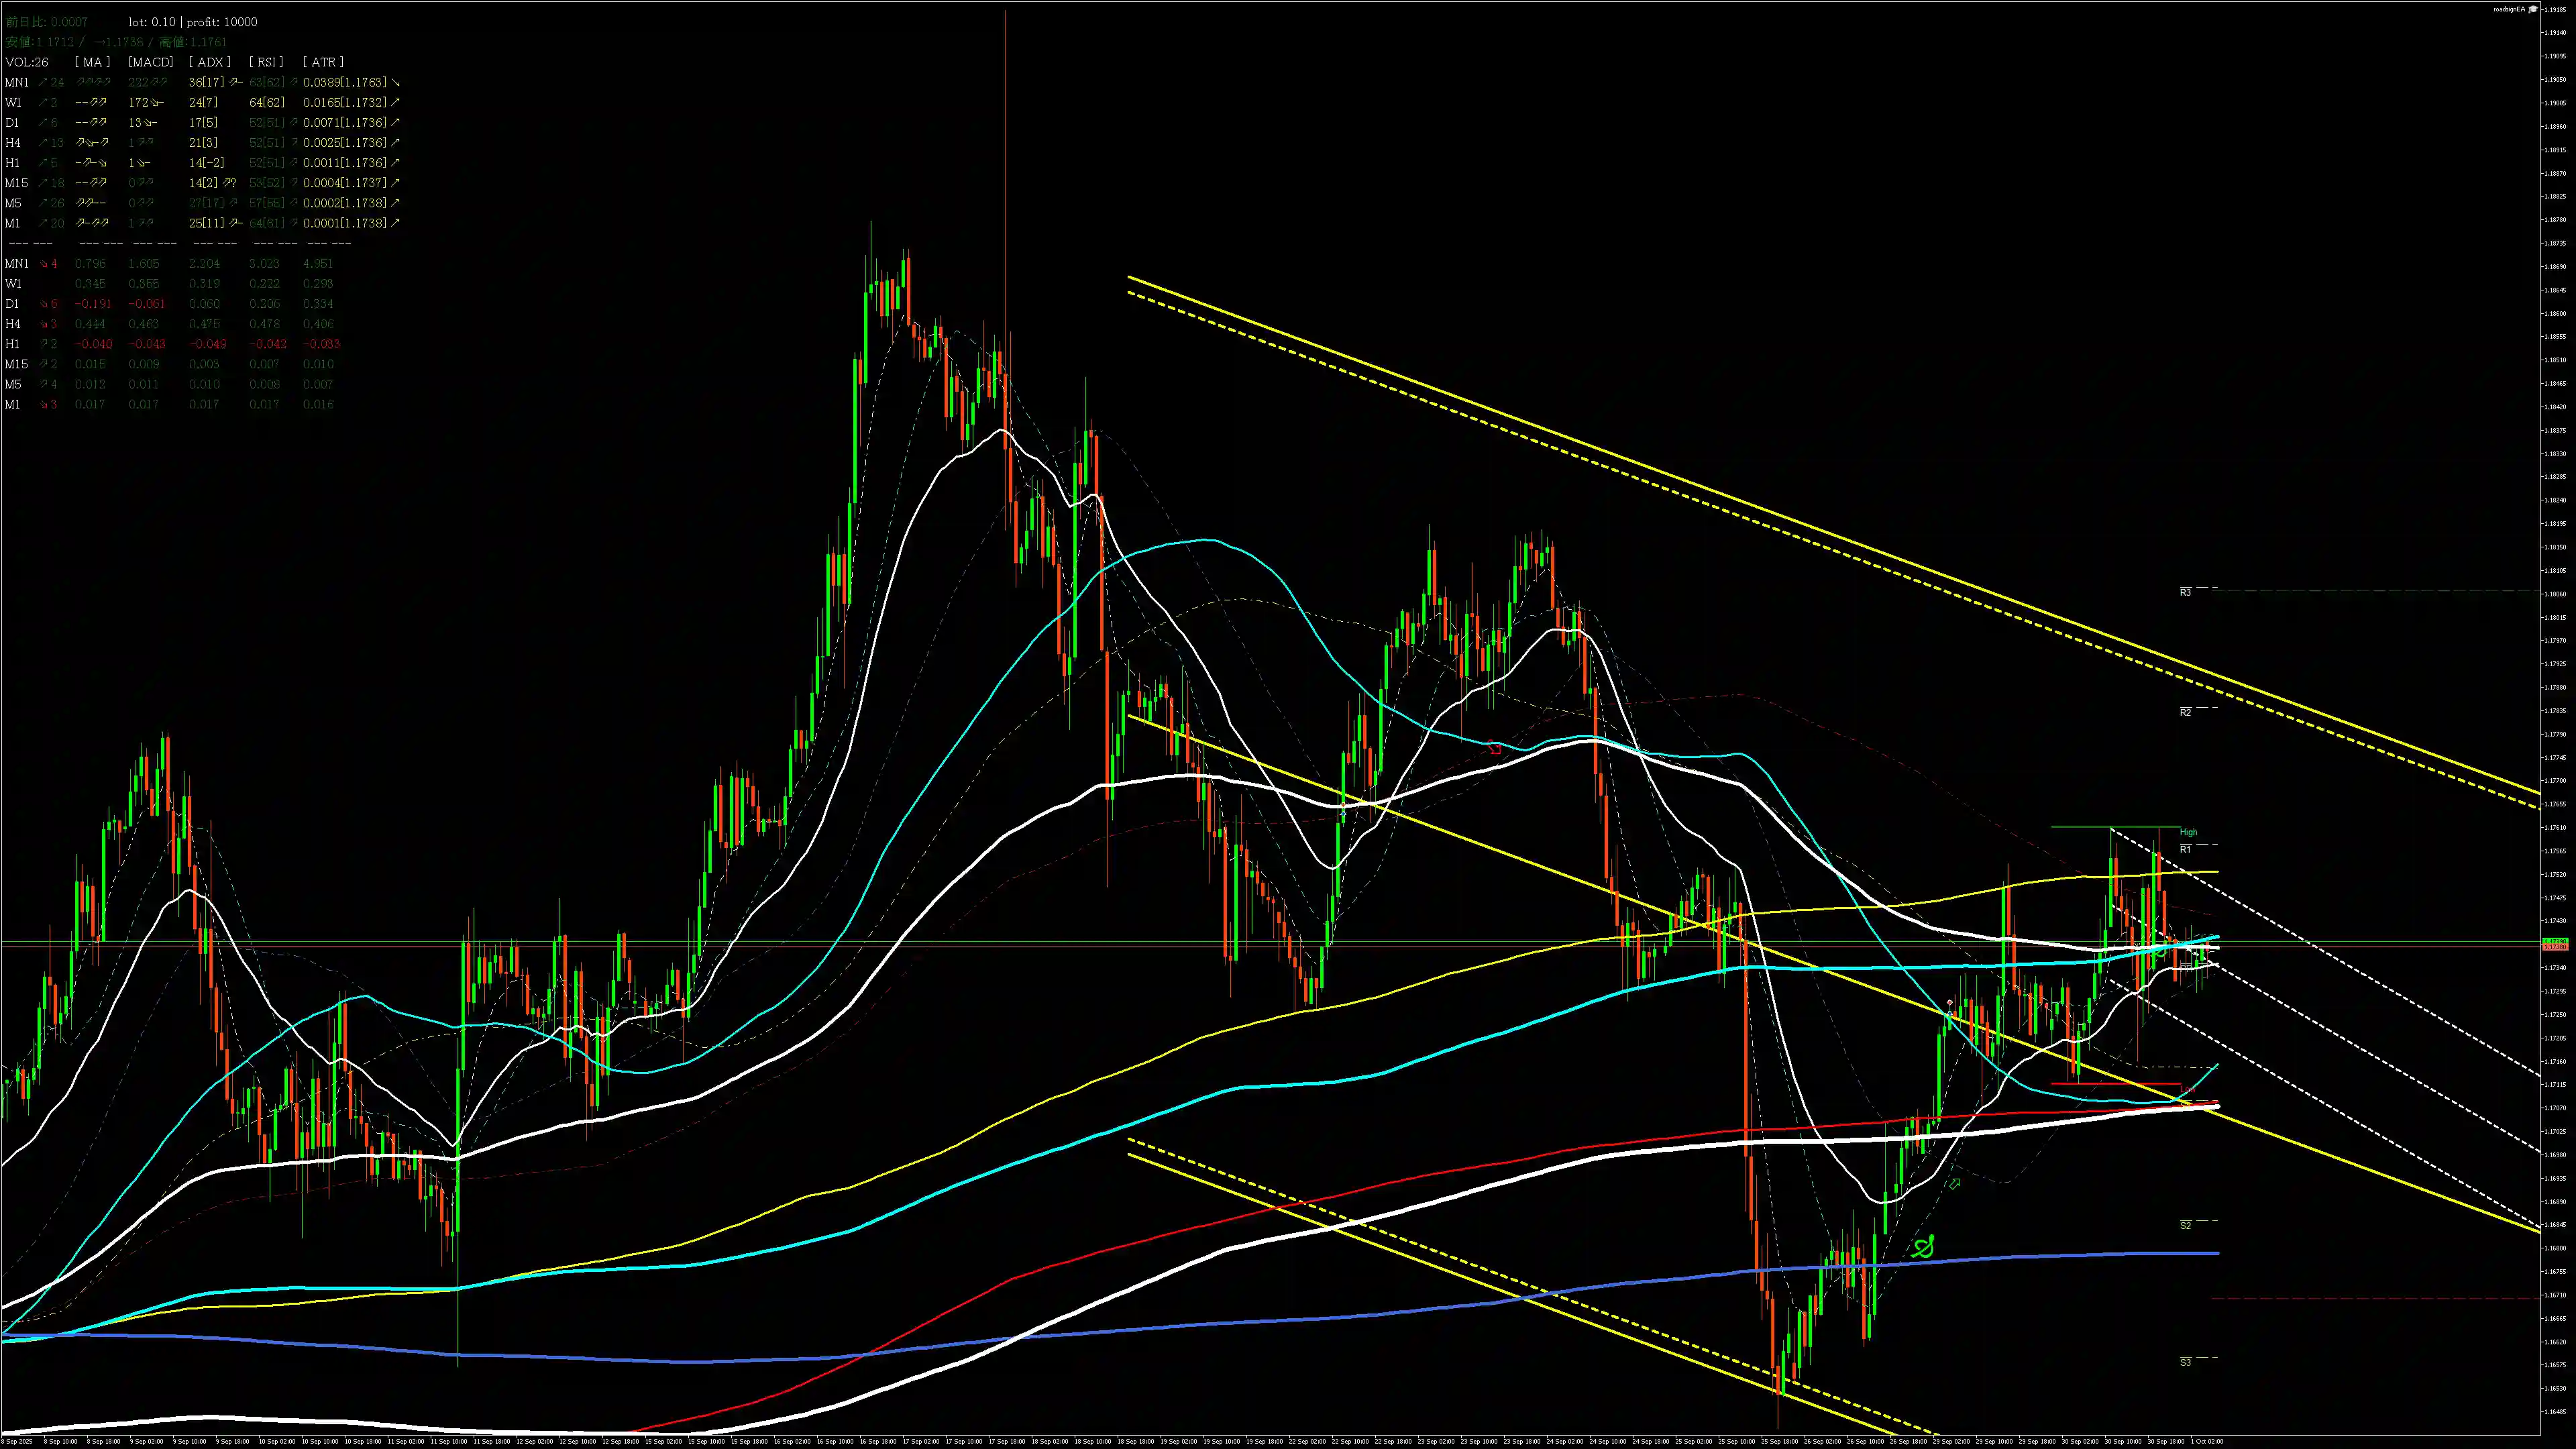The height and width of the screenshot is (1449, 2576).
Task: Click the R2 pivot level label
Action: click(x=2185, y=712)
